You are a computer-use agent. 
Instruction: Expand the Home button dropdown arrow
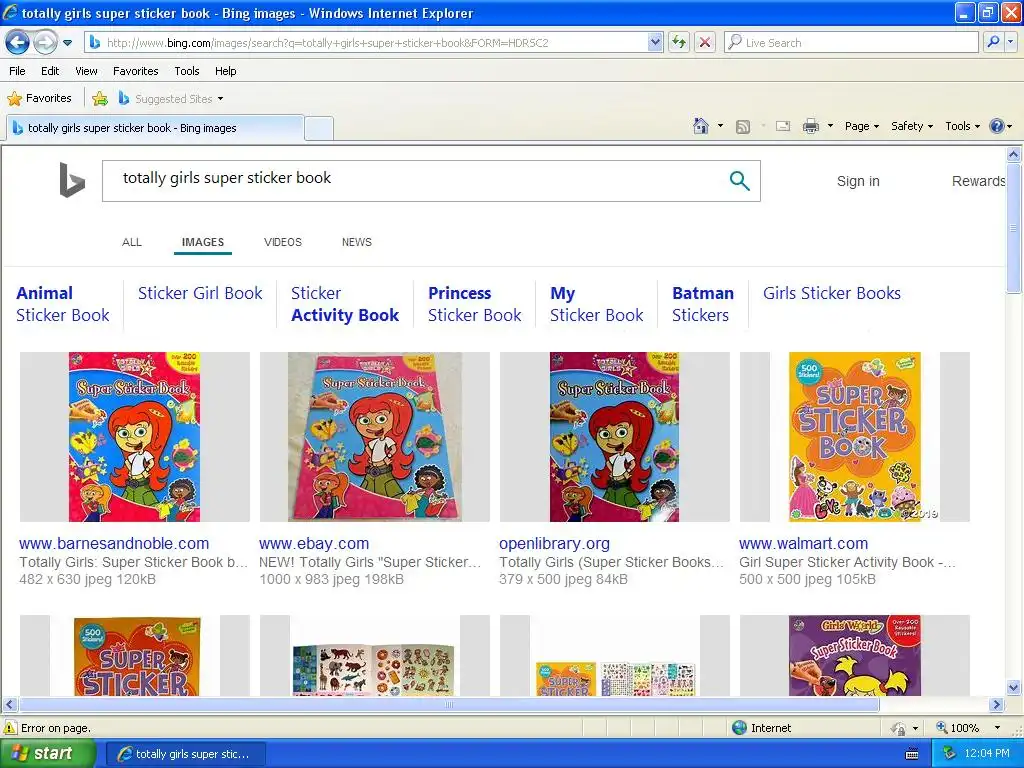(x=720, y=126)
